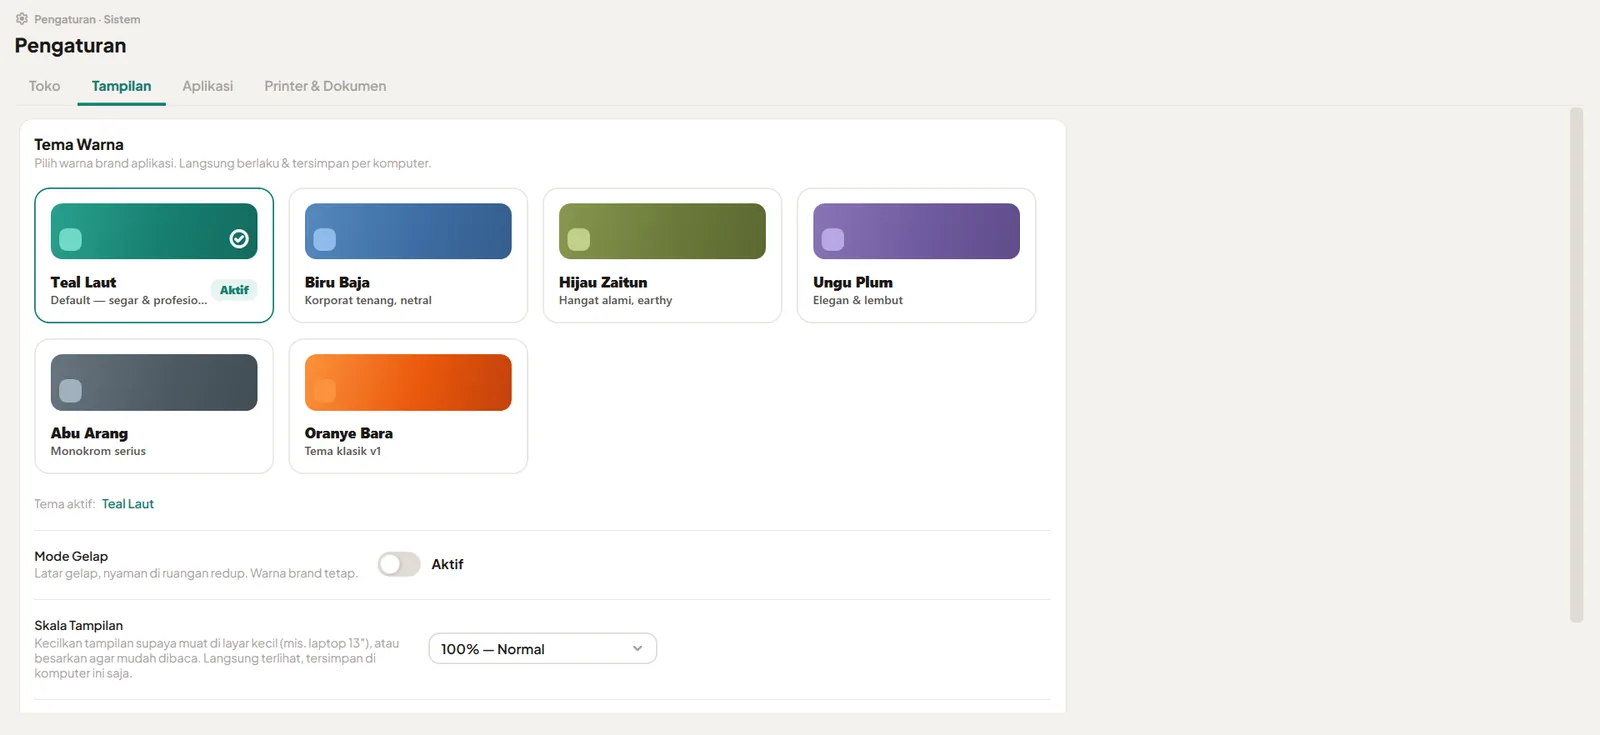This screenshot has height=735, width=1600.
Task: Click the chevron arrow of 100% Normal
Action: coord(637,648)
